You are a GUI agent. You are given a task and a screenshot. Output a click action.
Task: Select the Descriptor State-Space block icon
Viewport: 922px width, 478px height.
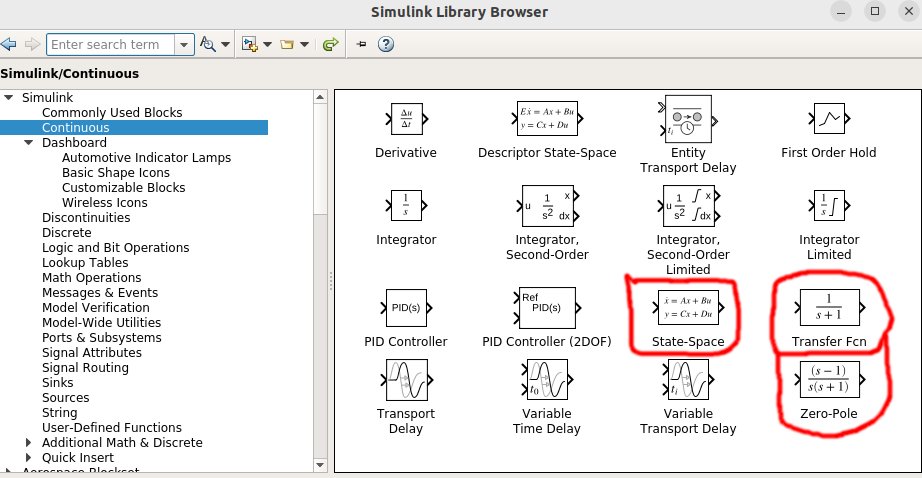click(547, 119)
